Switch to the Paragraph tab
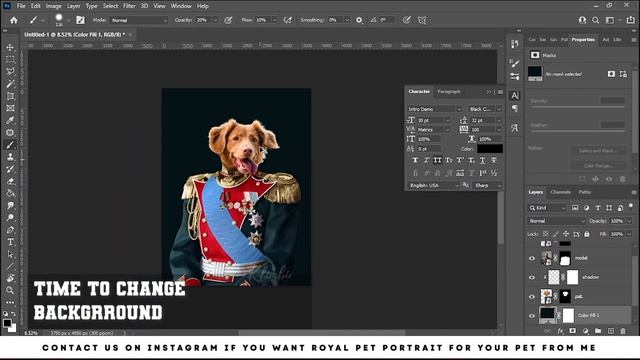Image resolution: width=640 pixels, height=360 pixels. [449, 91]
